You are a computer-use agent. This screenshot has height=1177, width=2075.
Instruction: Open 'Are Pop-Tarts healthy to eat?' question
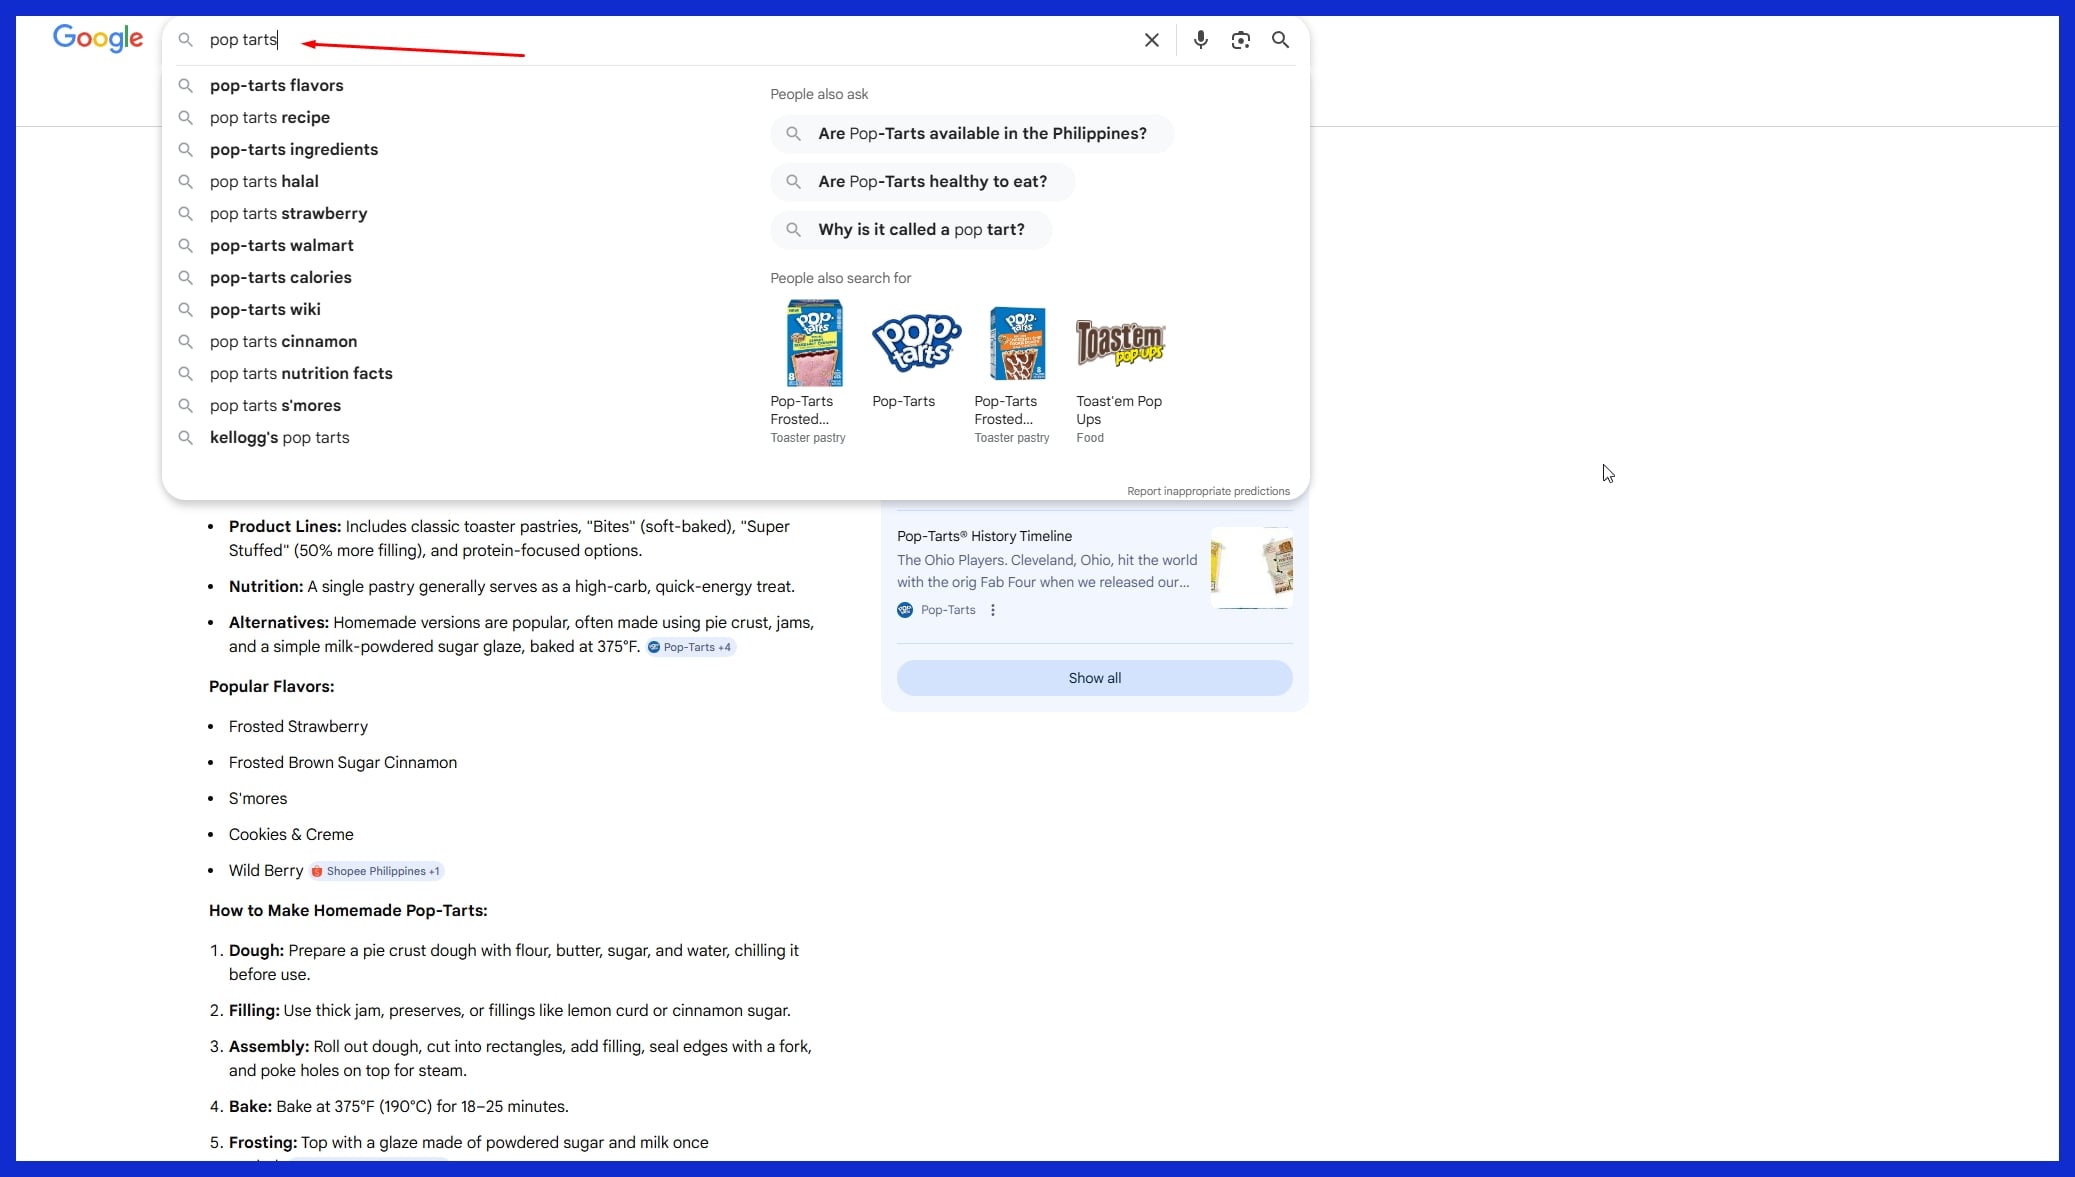[x=932, y=181]
